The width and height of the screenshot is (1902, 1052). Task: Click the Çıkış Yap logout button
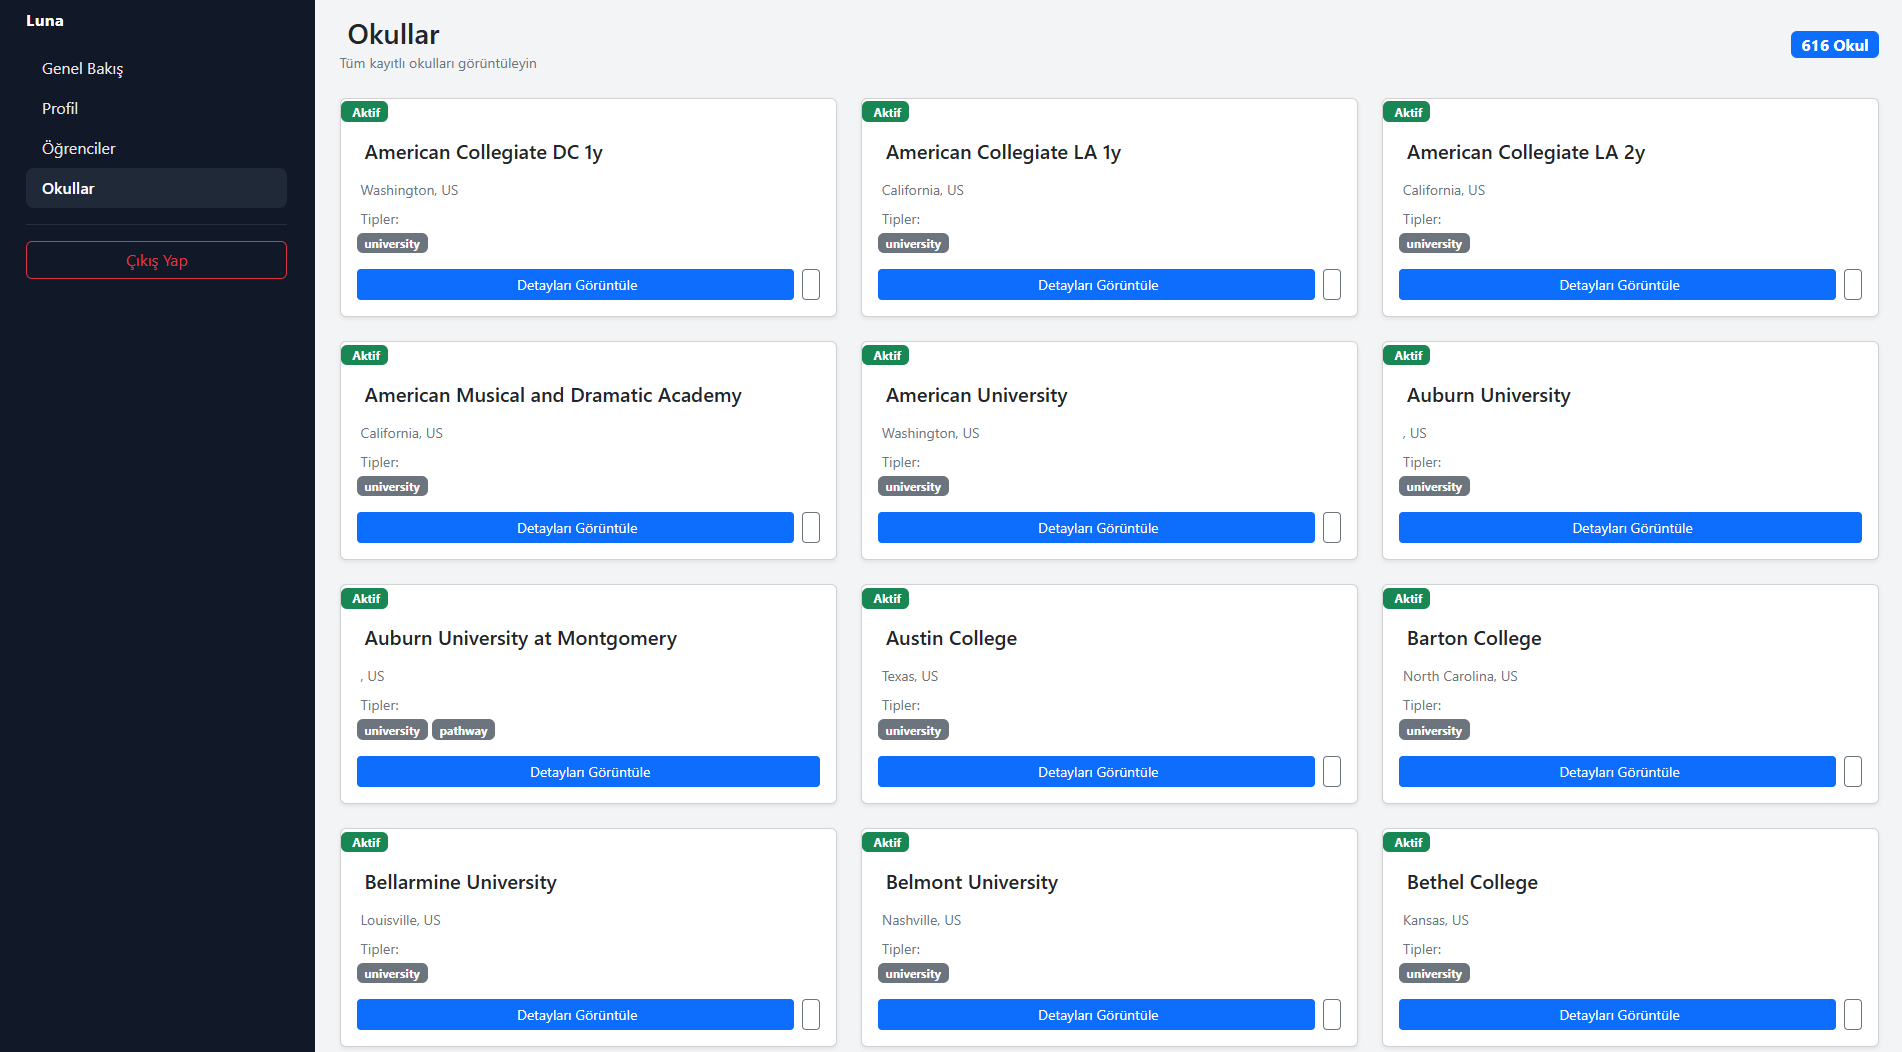coord(156,260)
